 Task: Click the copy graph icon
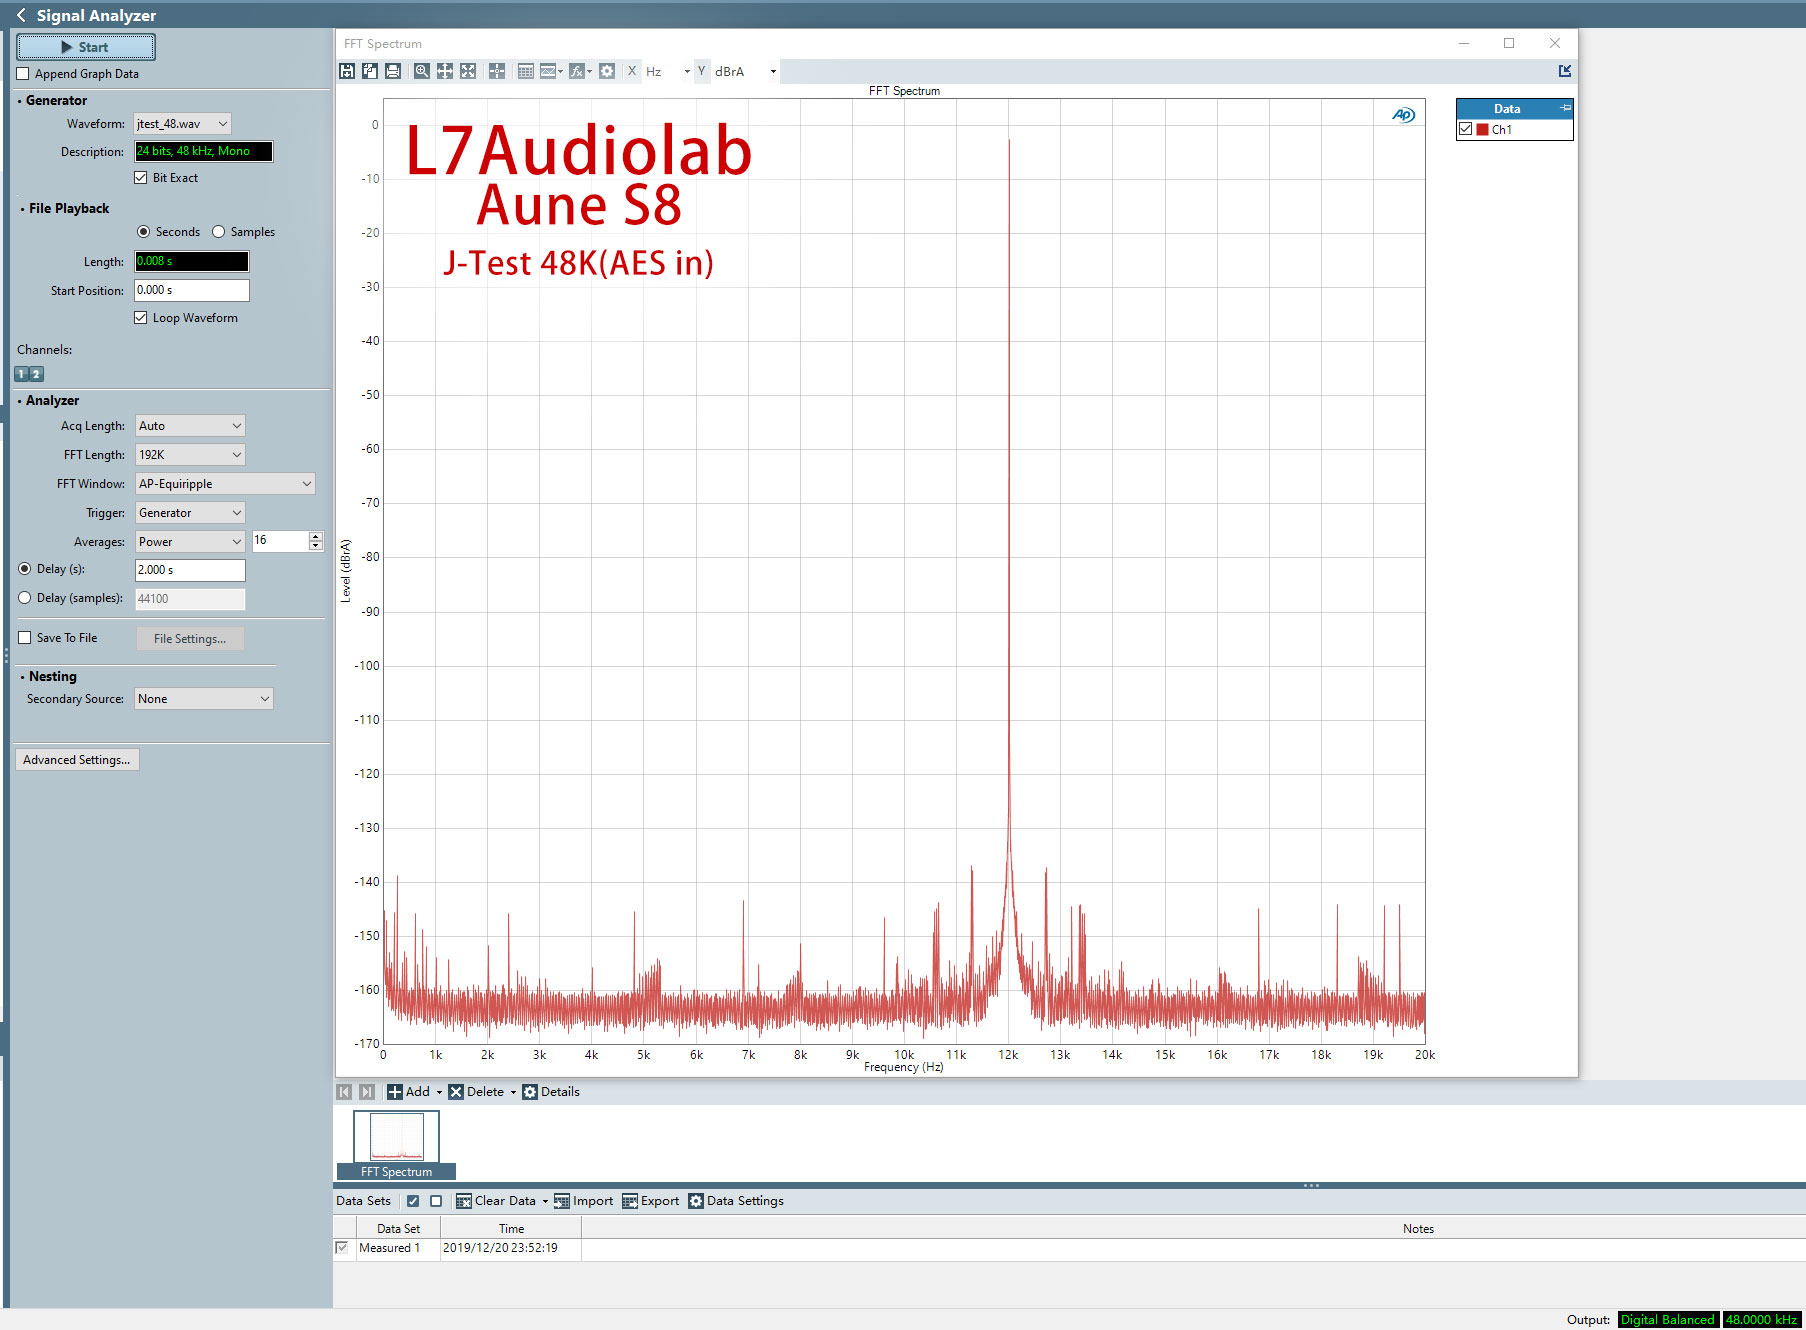pyautogui.click(x=370, y=71)
